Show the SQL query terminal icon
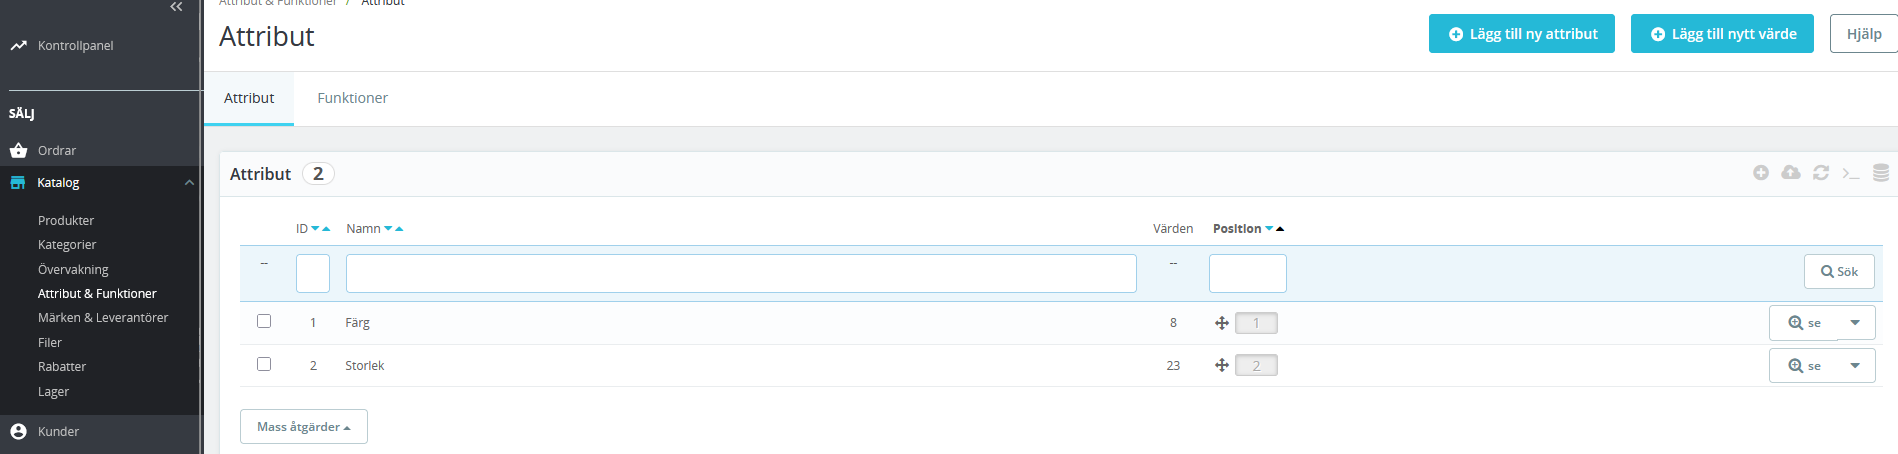1898x454 pixels. pos(1851,173)
